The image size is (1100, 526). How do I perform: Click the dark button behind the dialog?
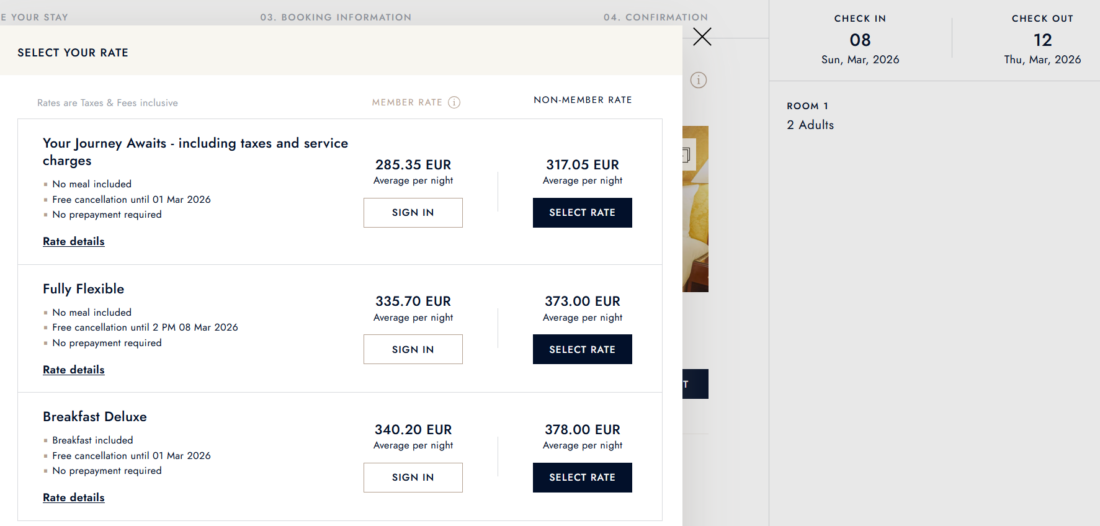[x=696, y=384]
